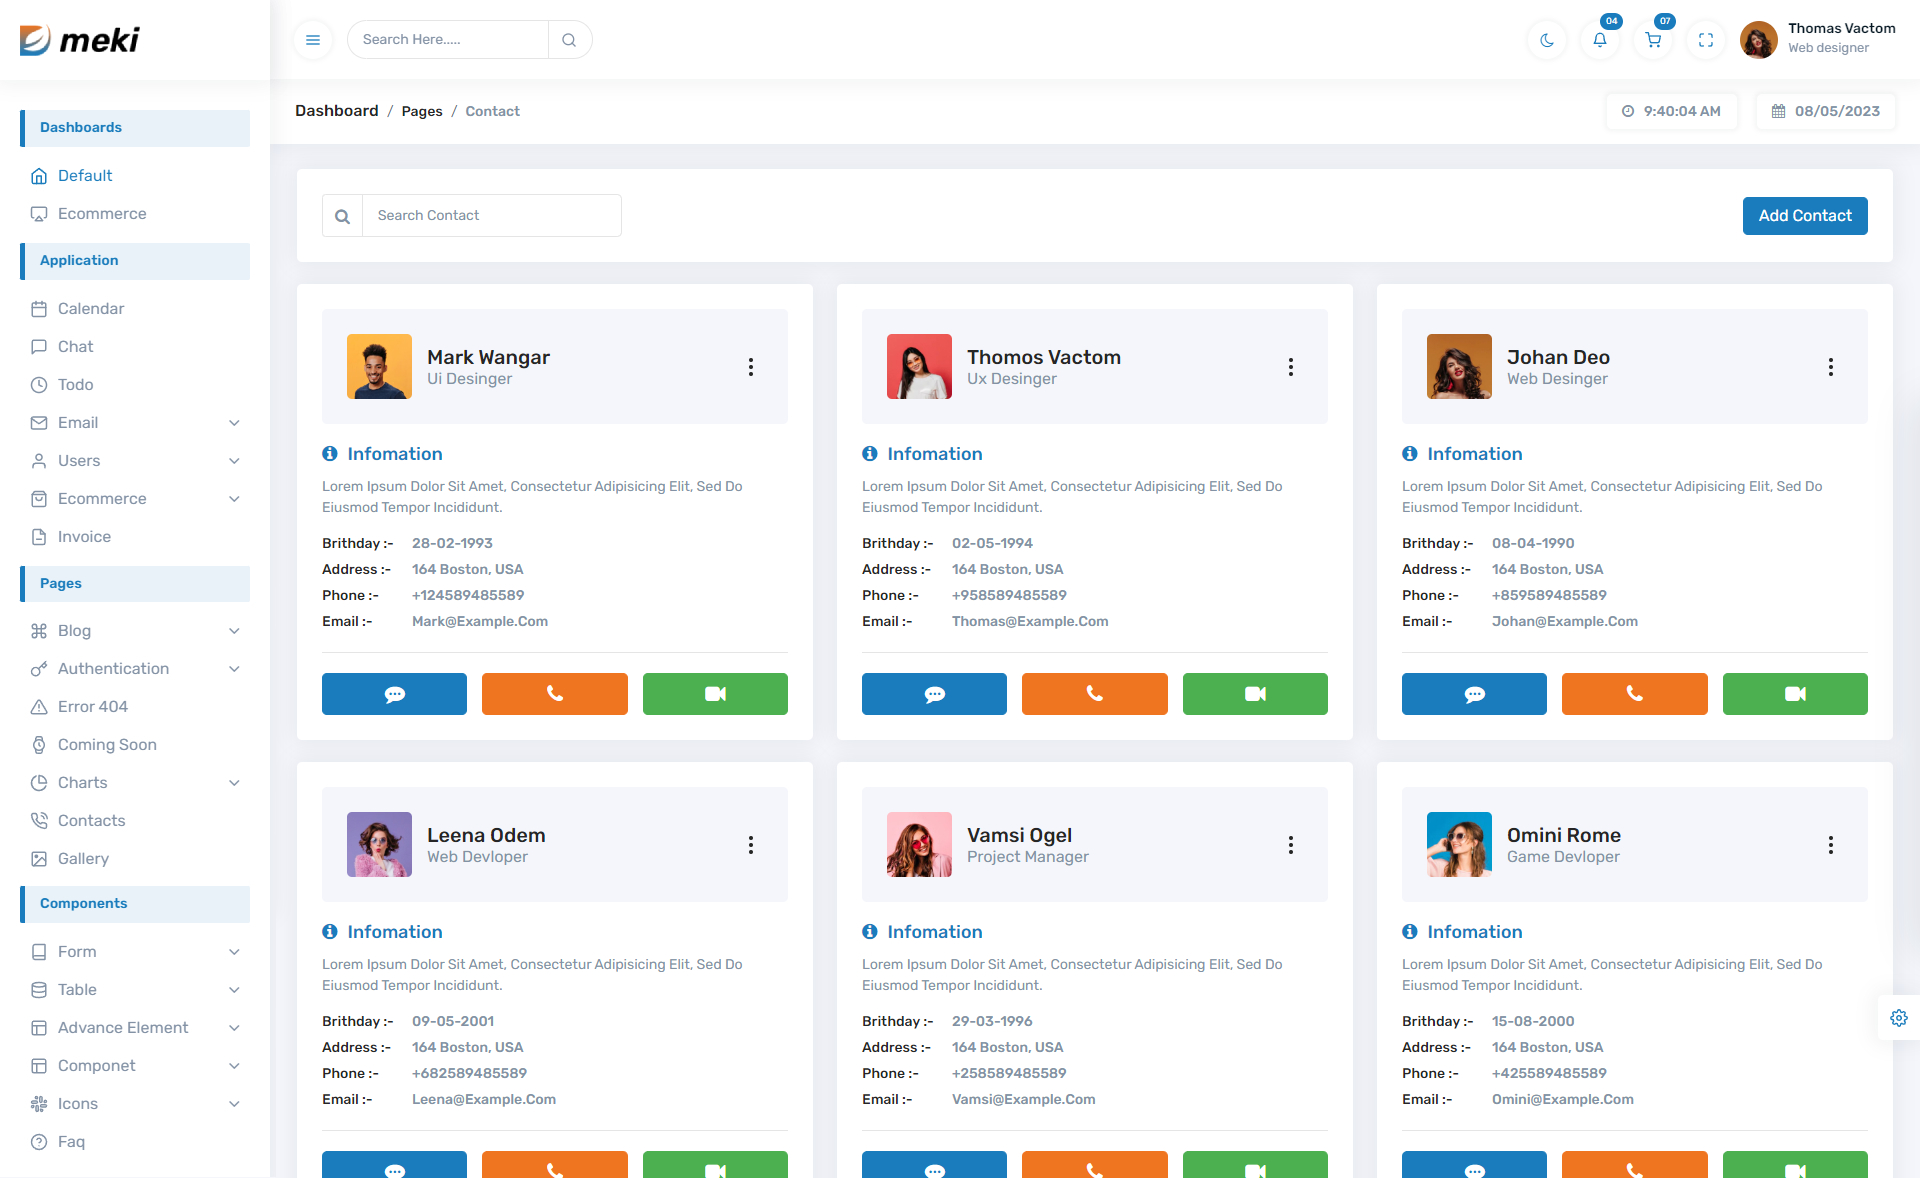Open the notifications bell
Viewport: 1920px width, 1178px height.
[x=1600, y=40]
